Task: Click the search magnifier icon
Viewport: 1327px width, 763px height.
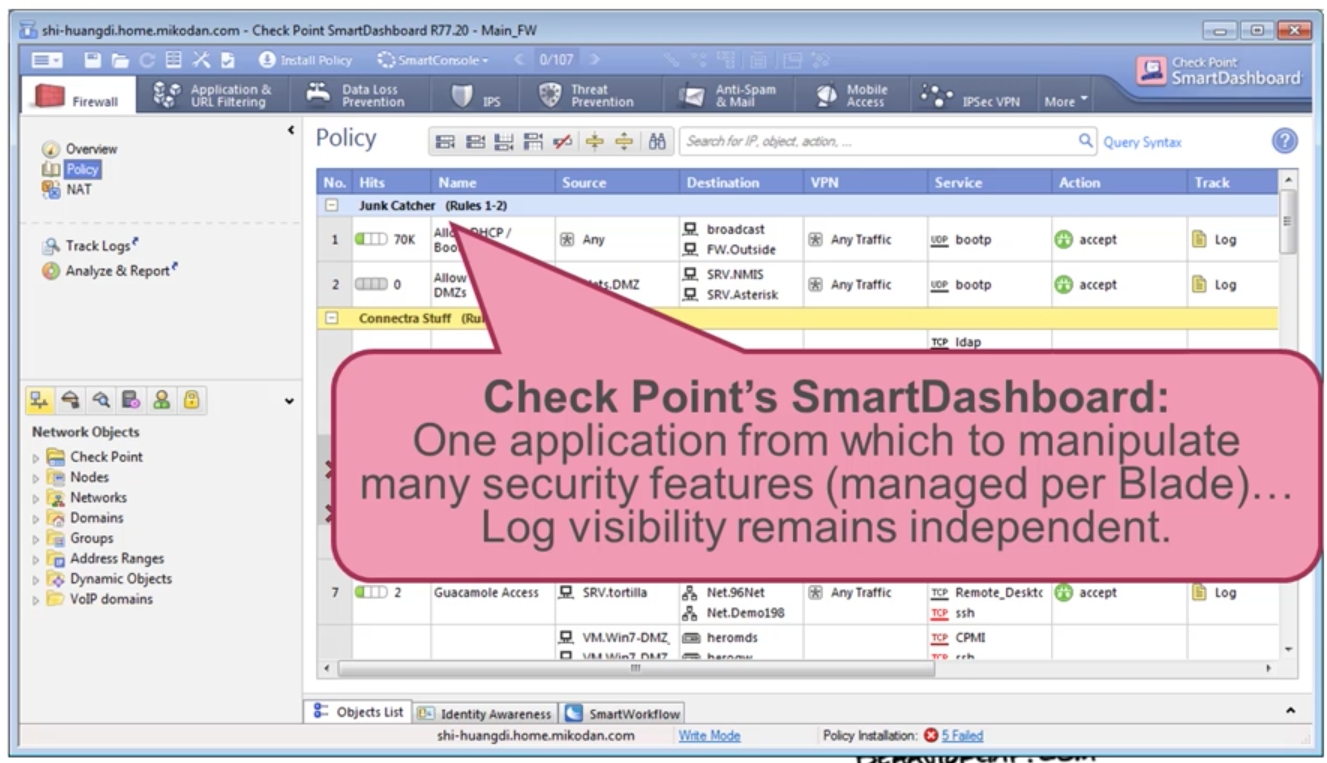Action: (x=1086, y=142)
